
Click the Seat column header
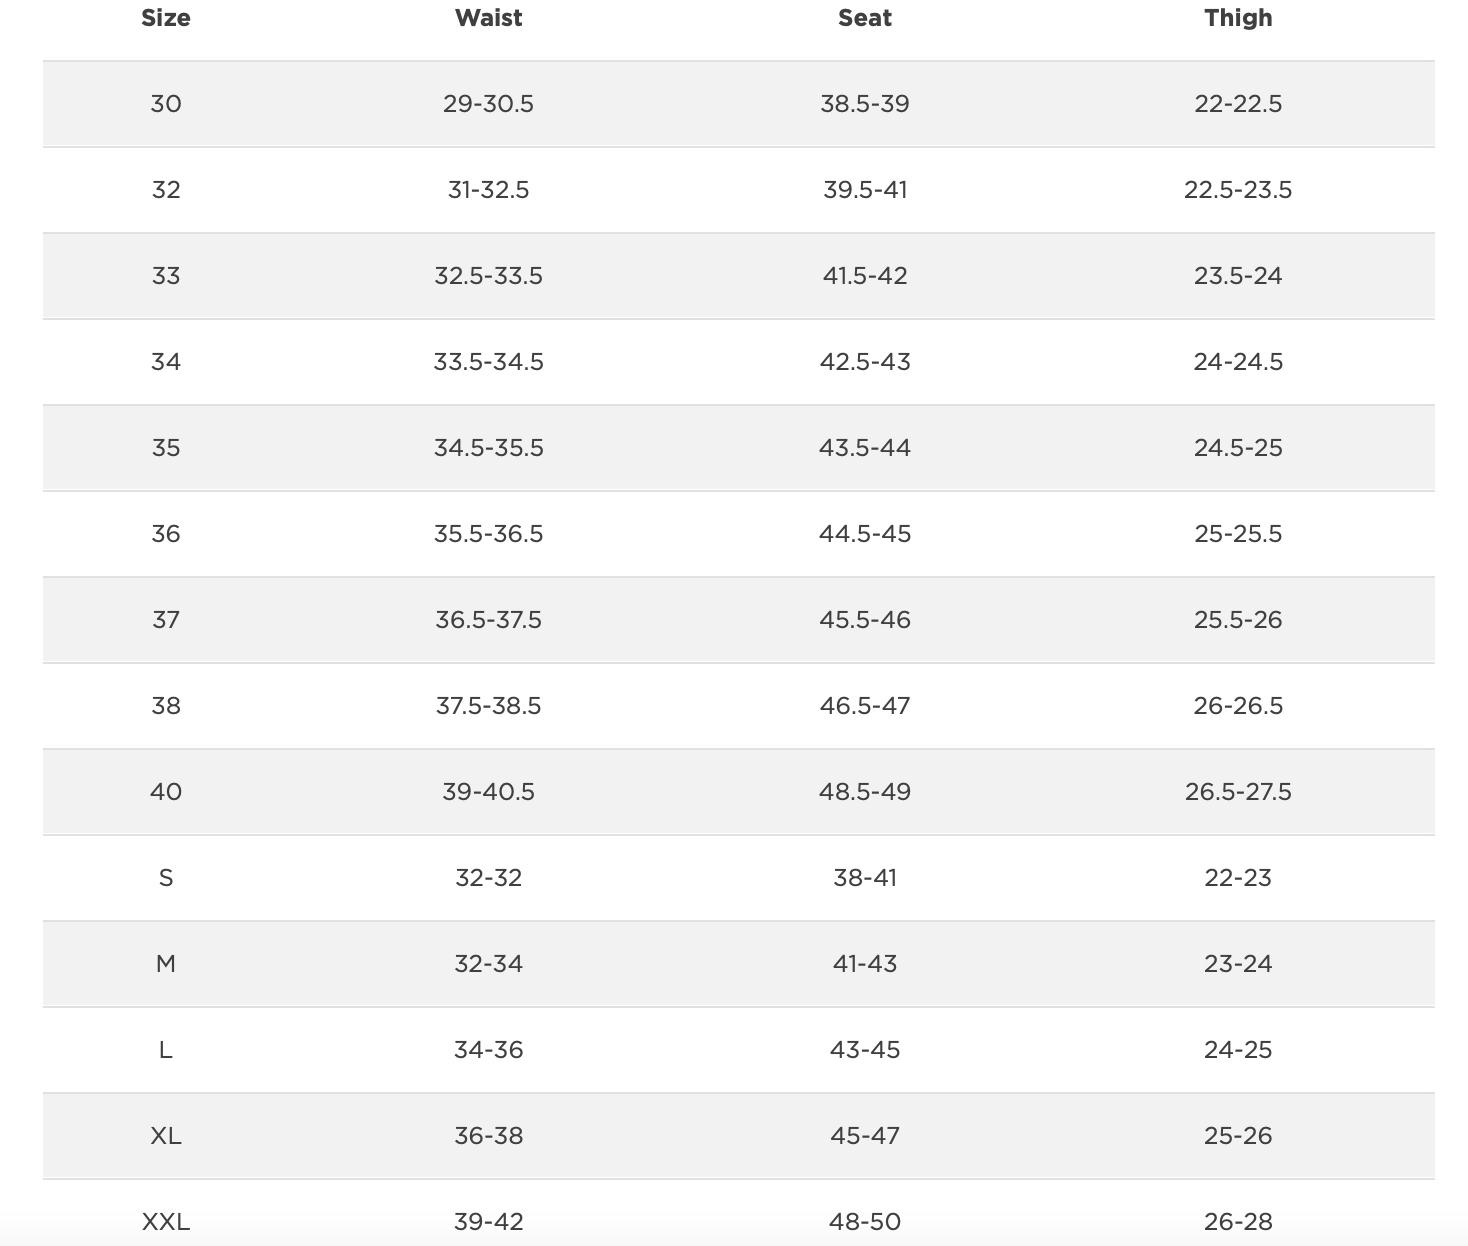[865, 18]
